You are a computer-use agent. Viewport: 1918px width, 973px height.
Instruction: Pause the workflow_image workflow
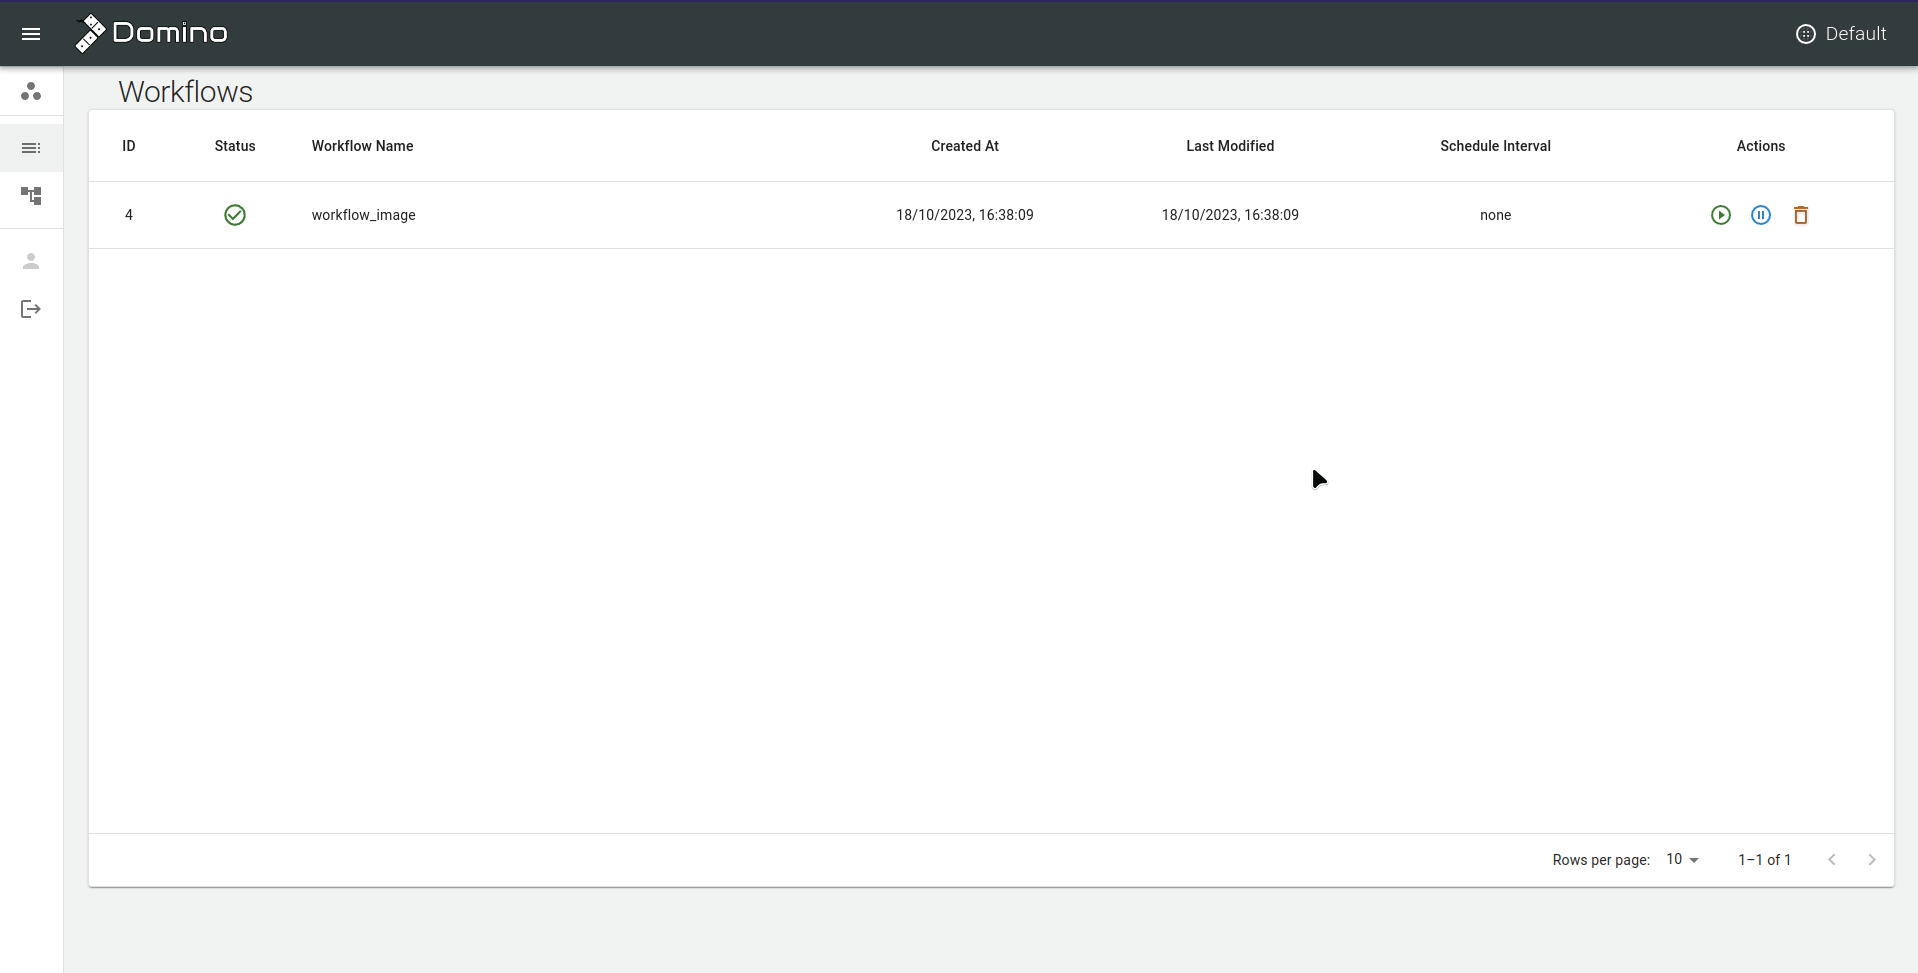[1761, 215]
